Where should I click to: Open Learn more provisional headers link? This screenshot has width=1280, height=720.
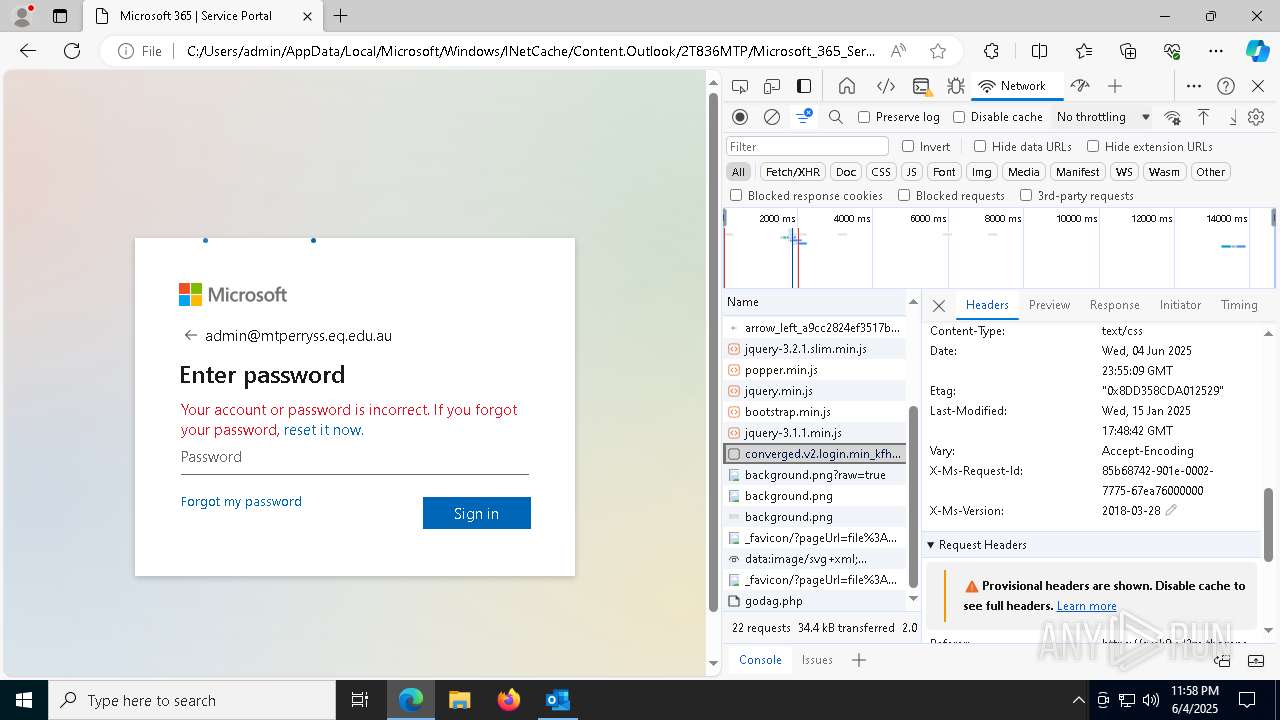coord(1086,606)
